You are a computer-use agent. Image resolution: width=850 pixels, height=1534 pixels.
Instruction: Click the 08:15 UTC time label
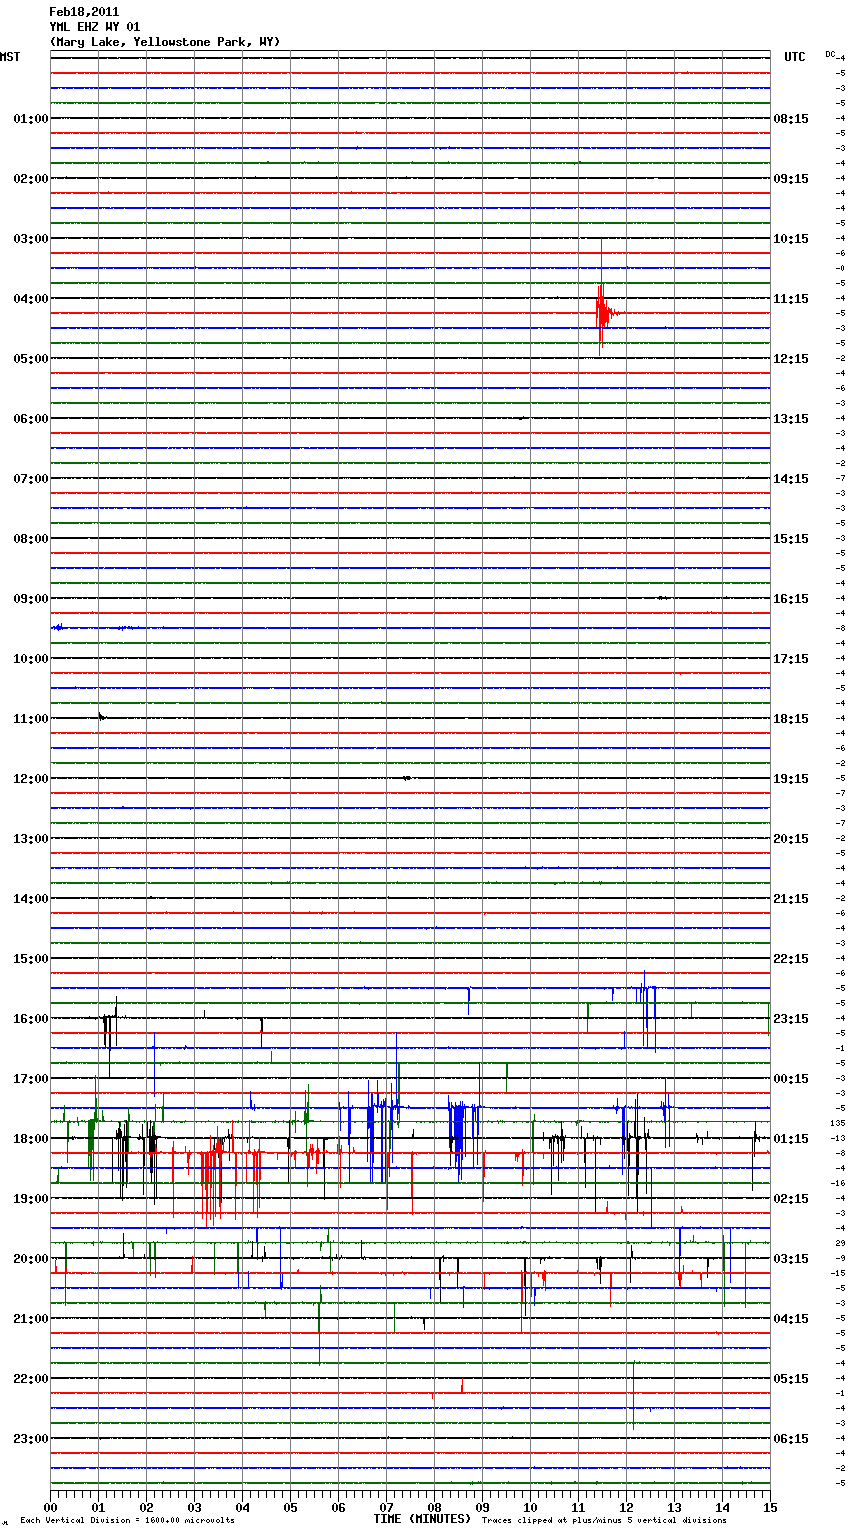[x=791, y=119]
